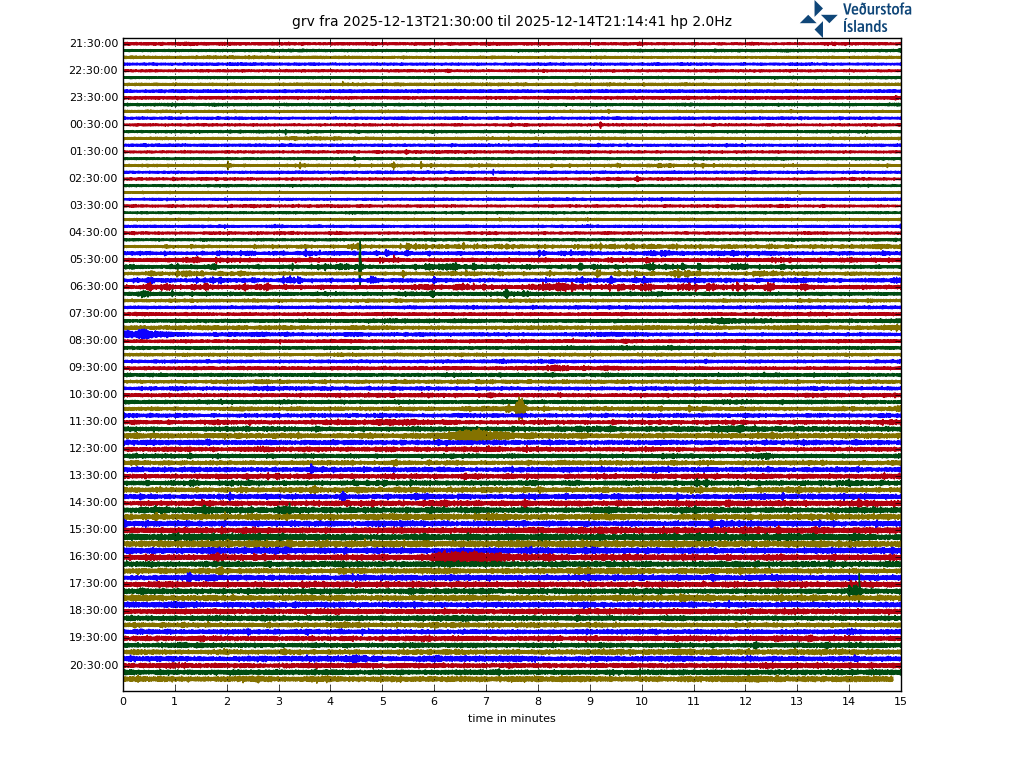Screen dimensions: 1024x768
Task: Click the Veðurstofa Íslands logo icon
Action: [x=818, y=18]
